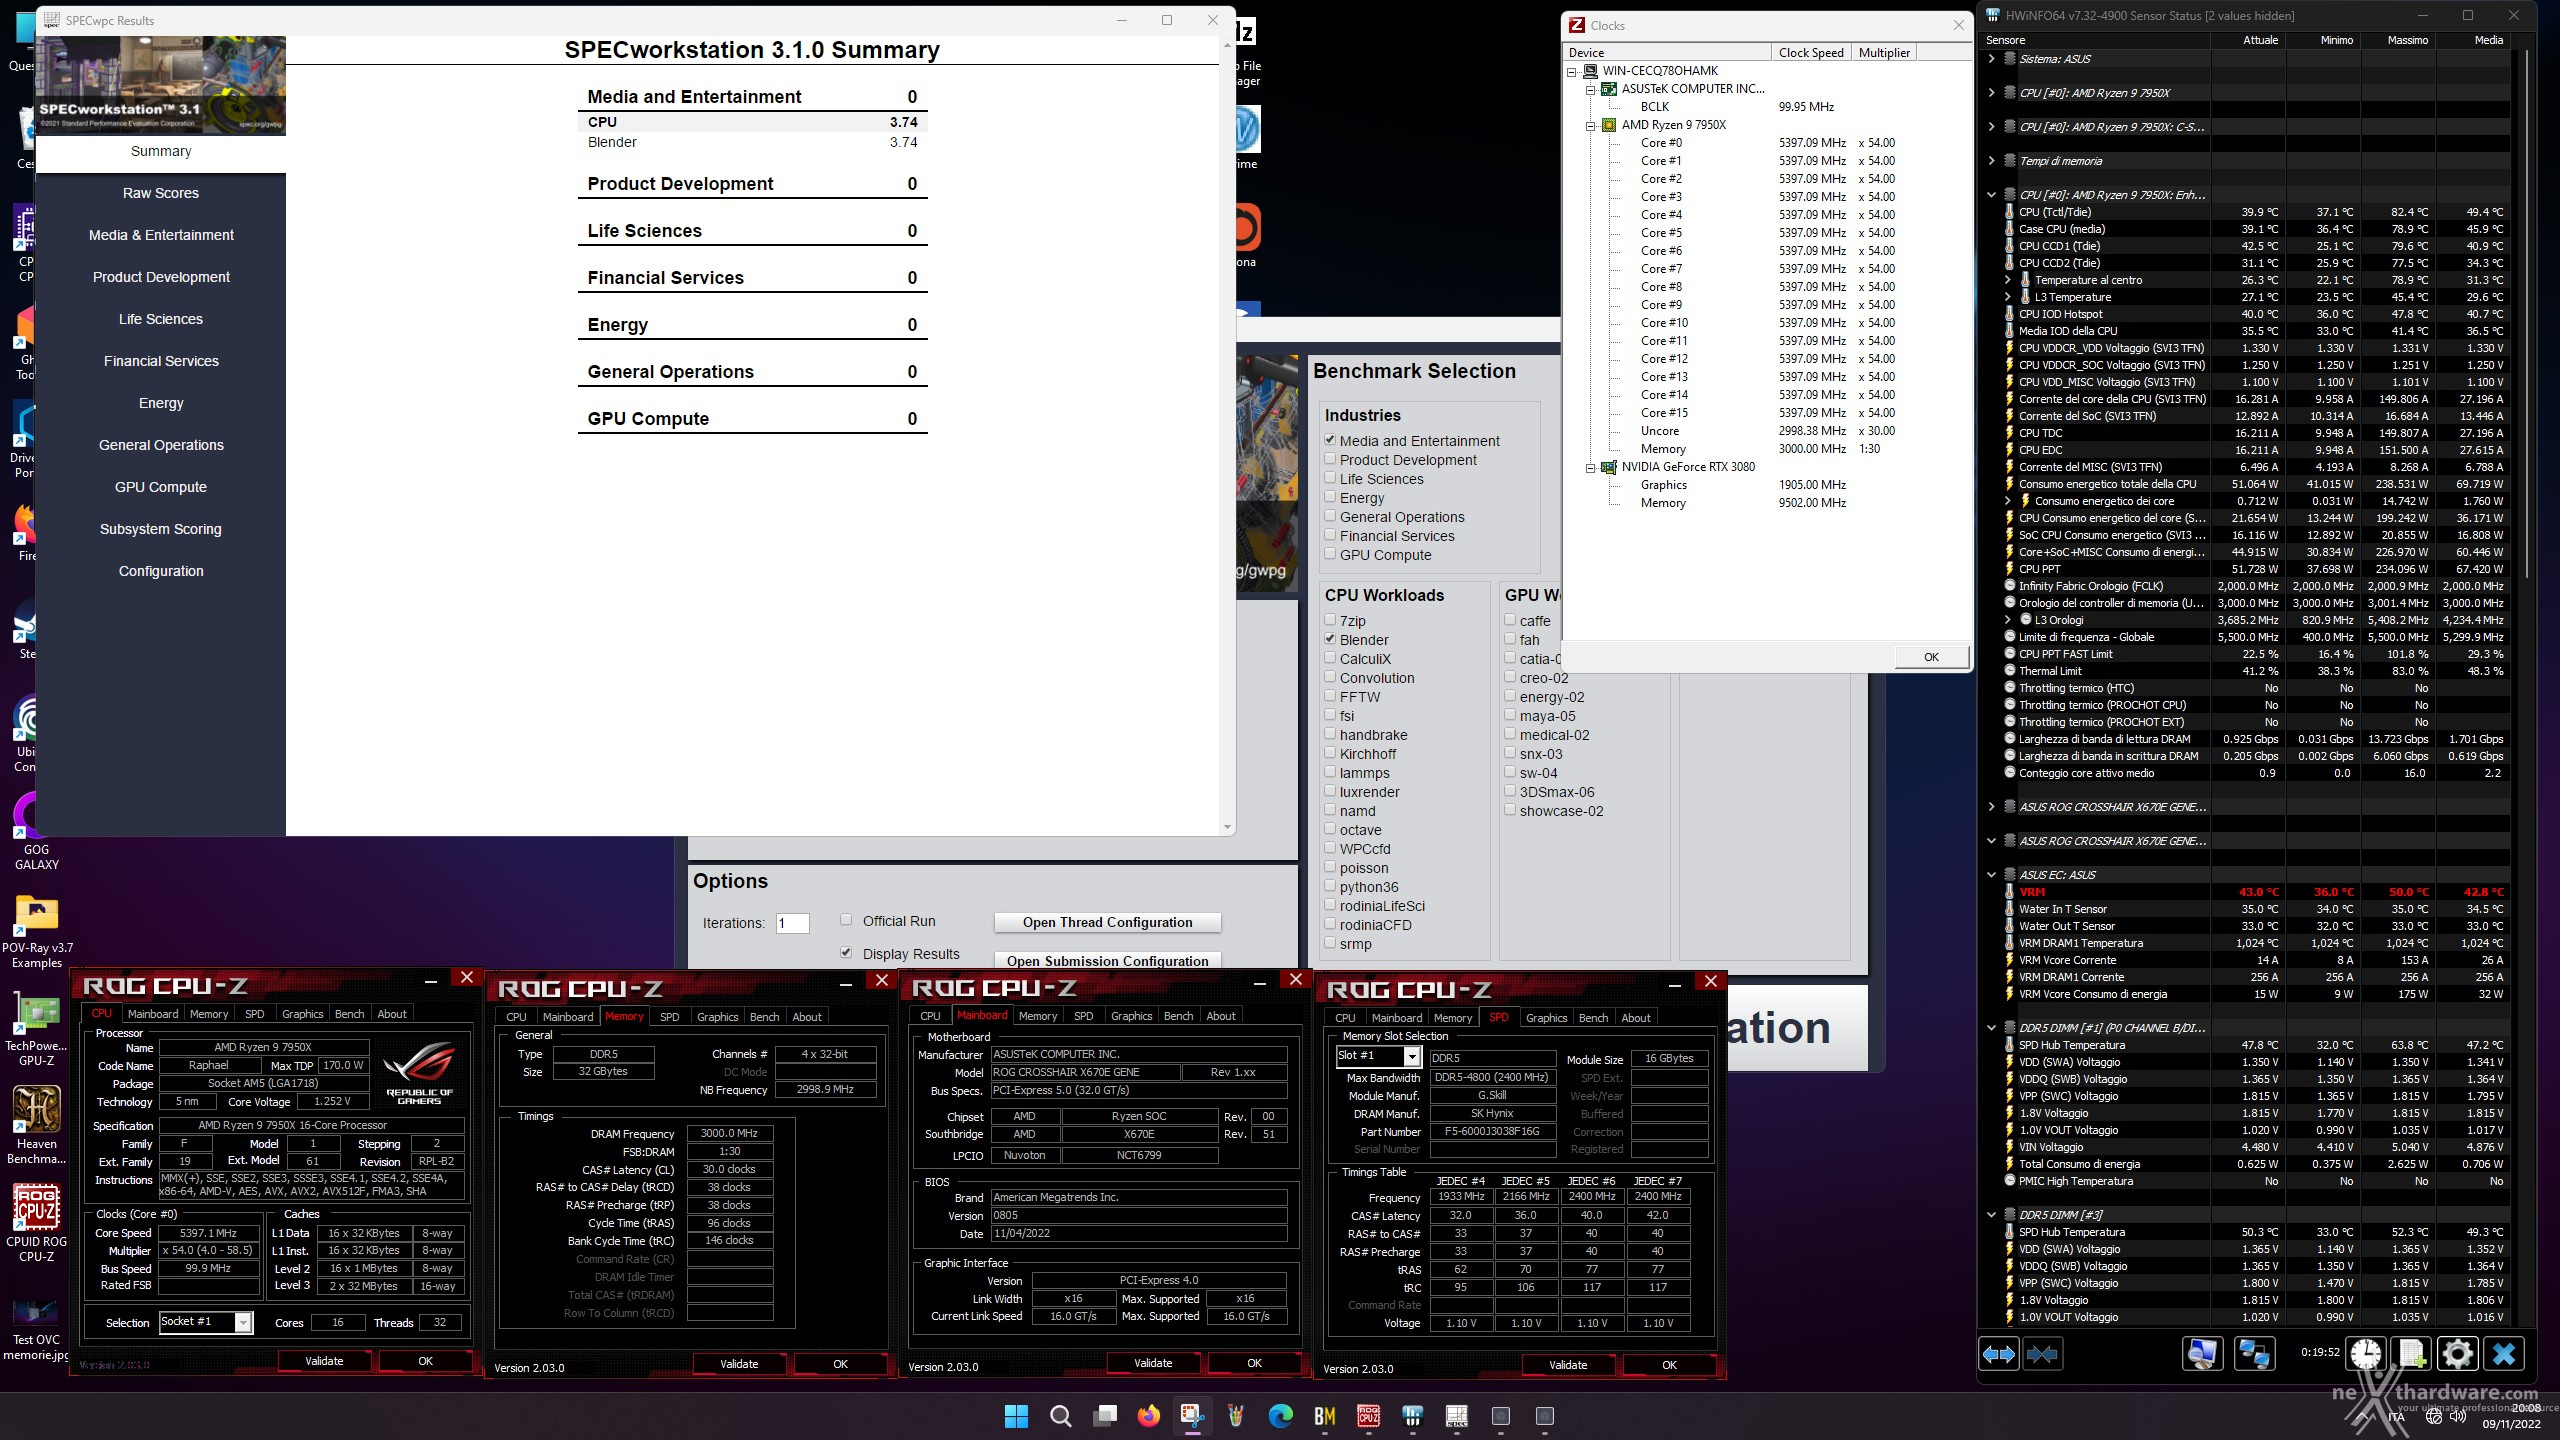
Task: Open Windows Start menu
Action: pyautogui.click(x=1016, y=1416)
